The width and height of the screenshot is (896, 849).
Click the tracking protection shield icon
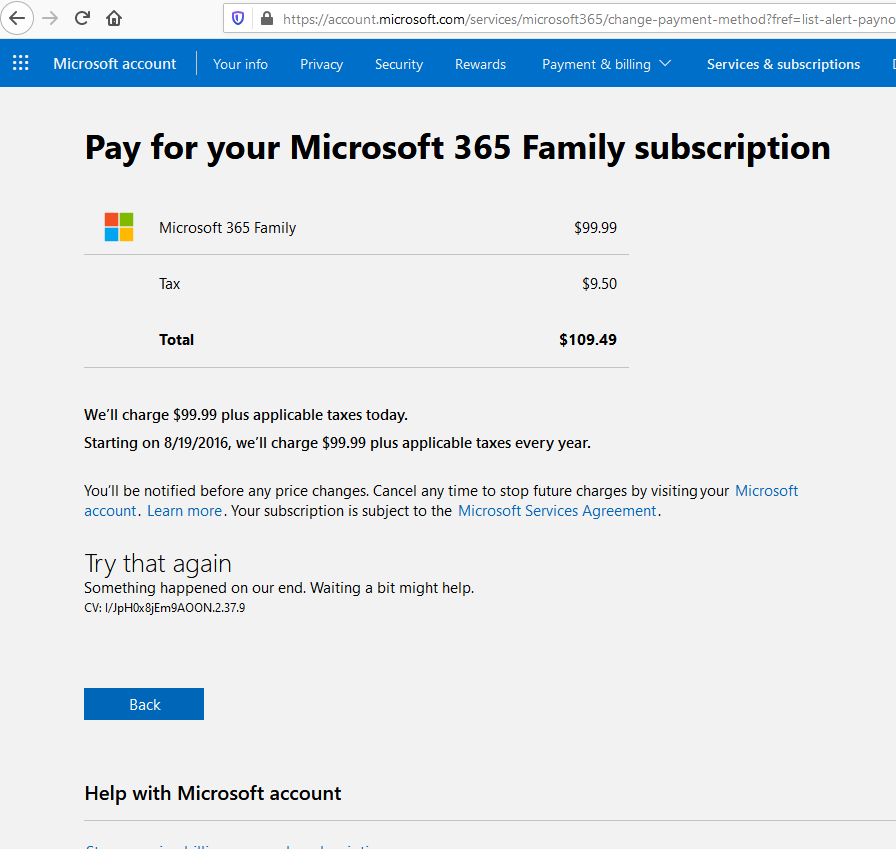click(238, 18)
